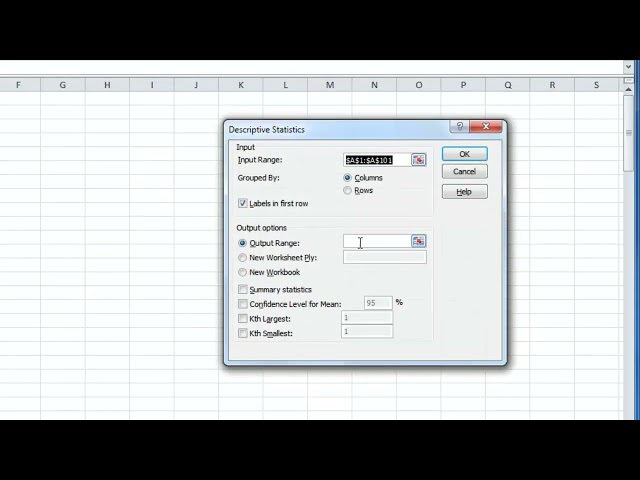Click the vertical scrollbar up arrow
The width and height of the screenshot is (640, 480).
[628, 89]
